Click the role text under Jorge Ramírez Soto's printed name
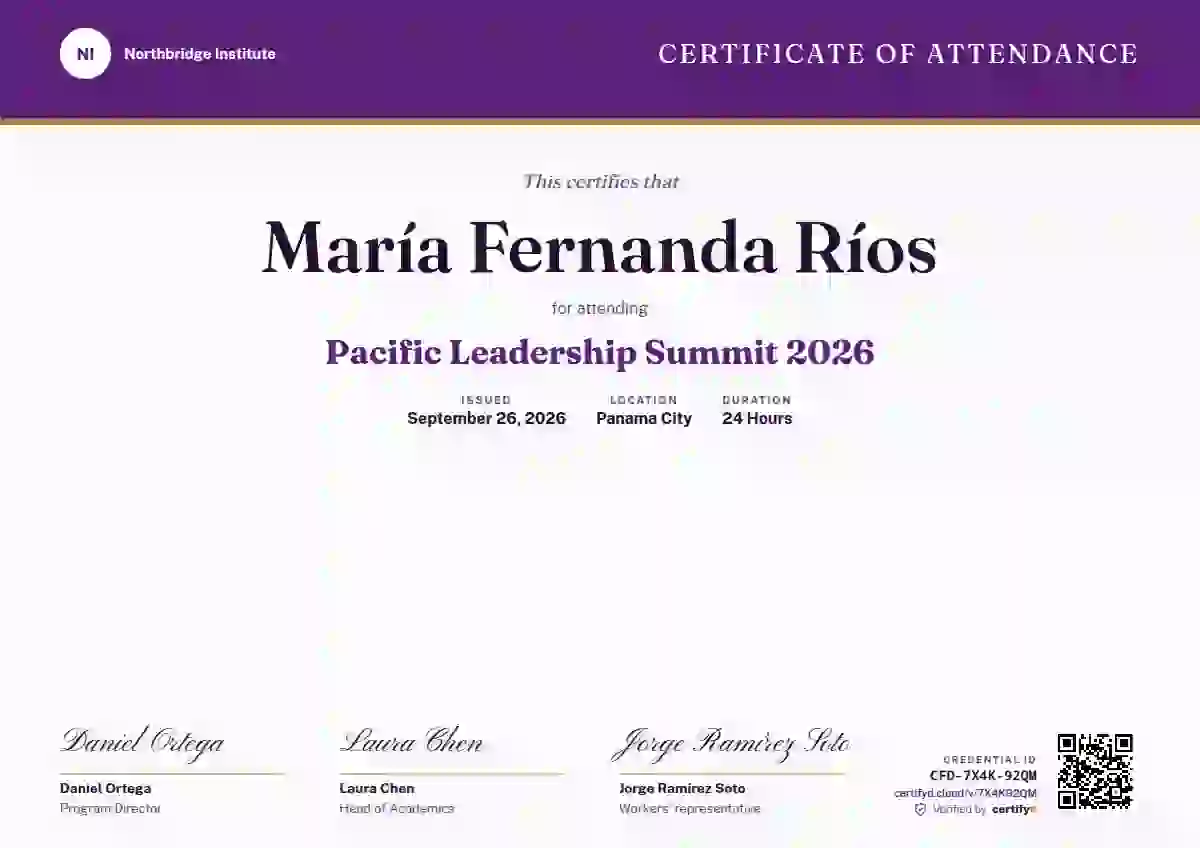The width and height of the screenshot is (1200, 848). (690, 808)
